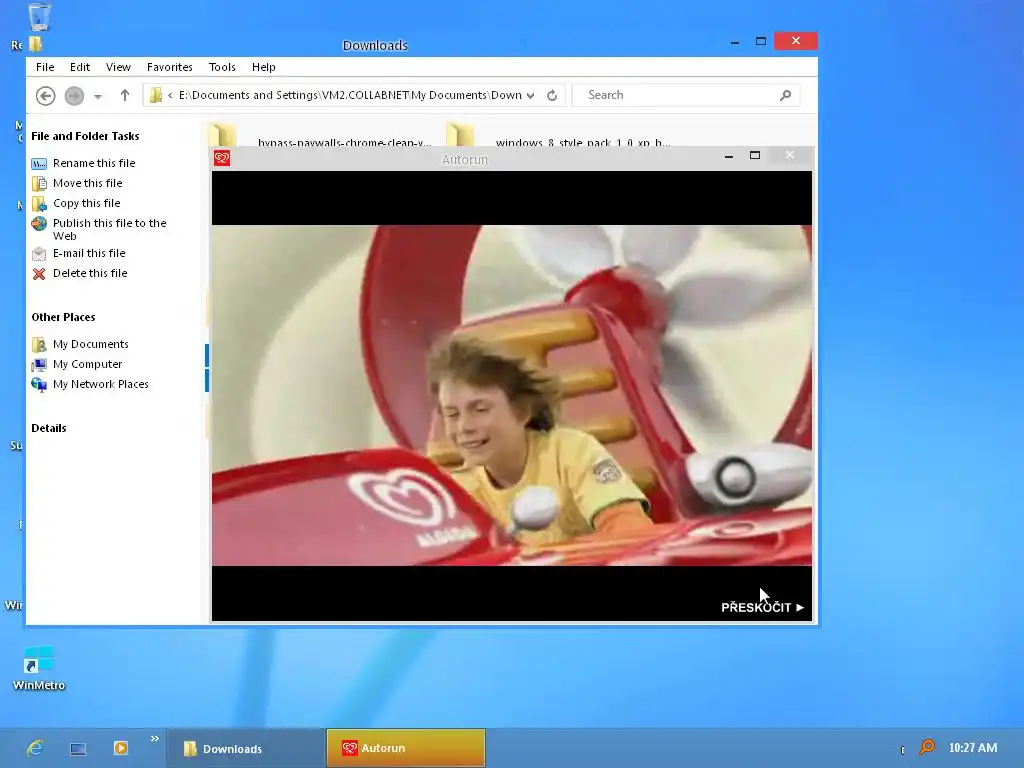
Task: Open My Network Places link
Action: click(x=101, y=385)
